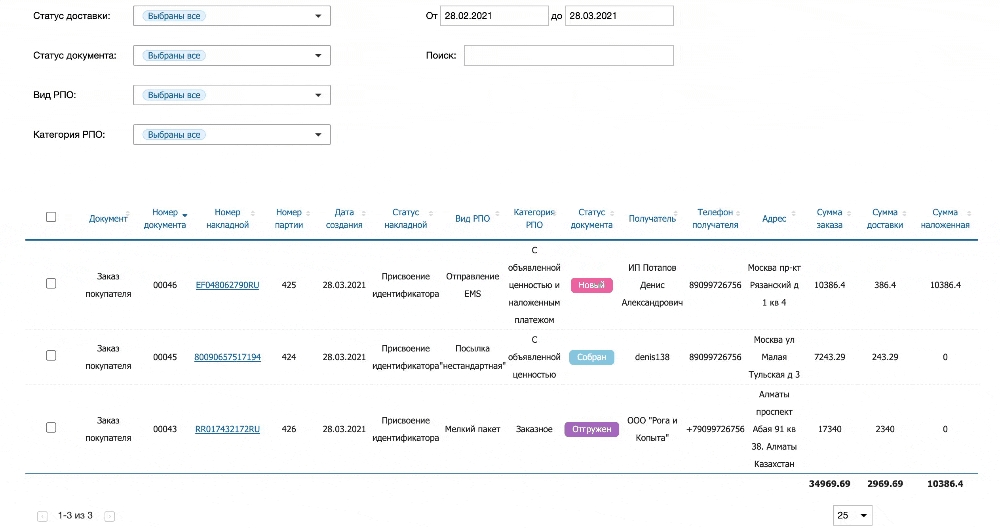Open waybill link EF048062790RU
The width and height of the screenshot is (1000, 528).
(x=227, y=285)
